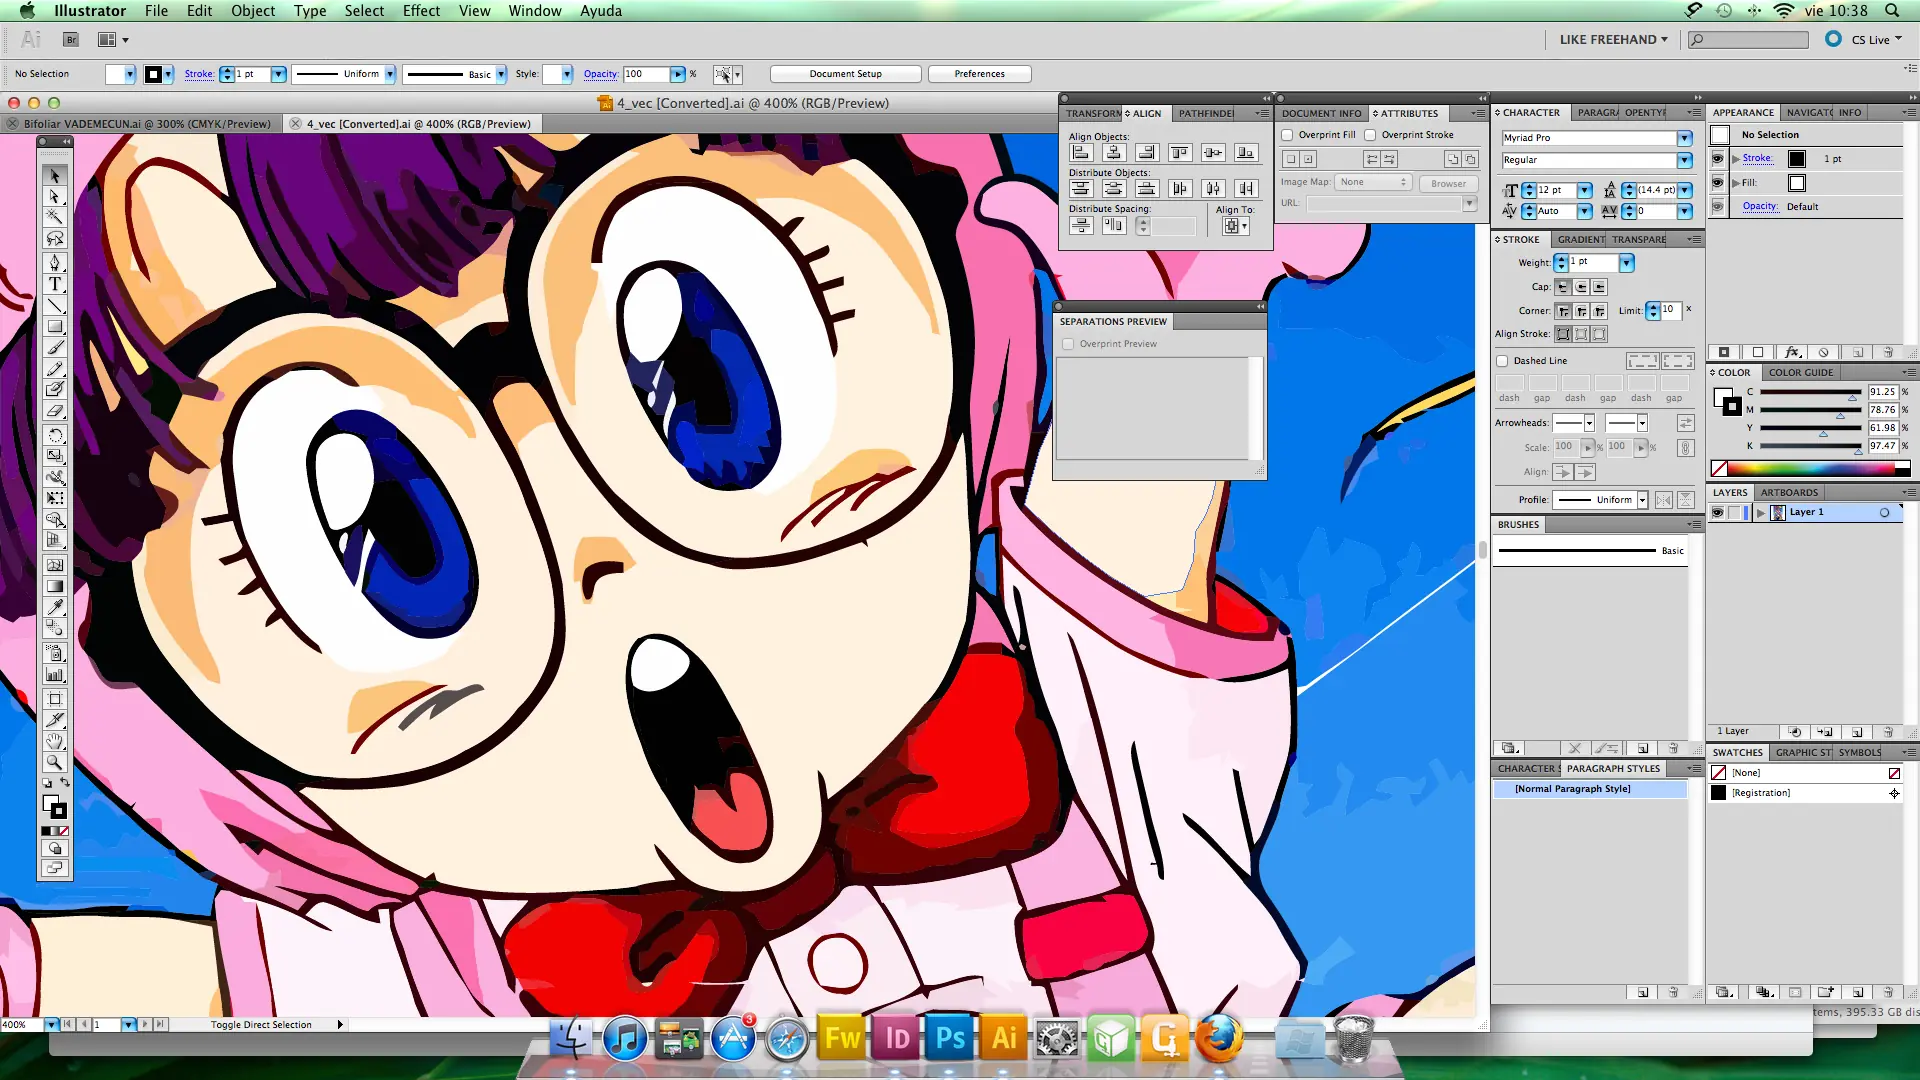The image size is (1920, 1080).
Task: Click the Stroke link in the control bar
Action: [x=198, y=74]
